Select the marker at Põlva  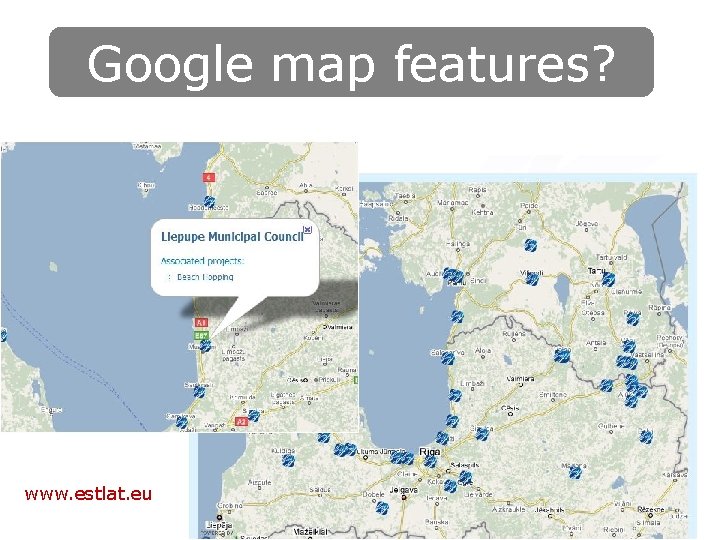click(x=633, y=318)
